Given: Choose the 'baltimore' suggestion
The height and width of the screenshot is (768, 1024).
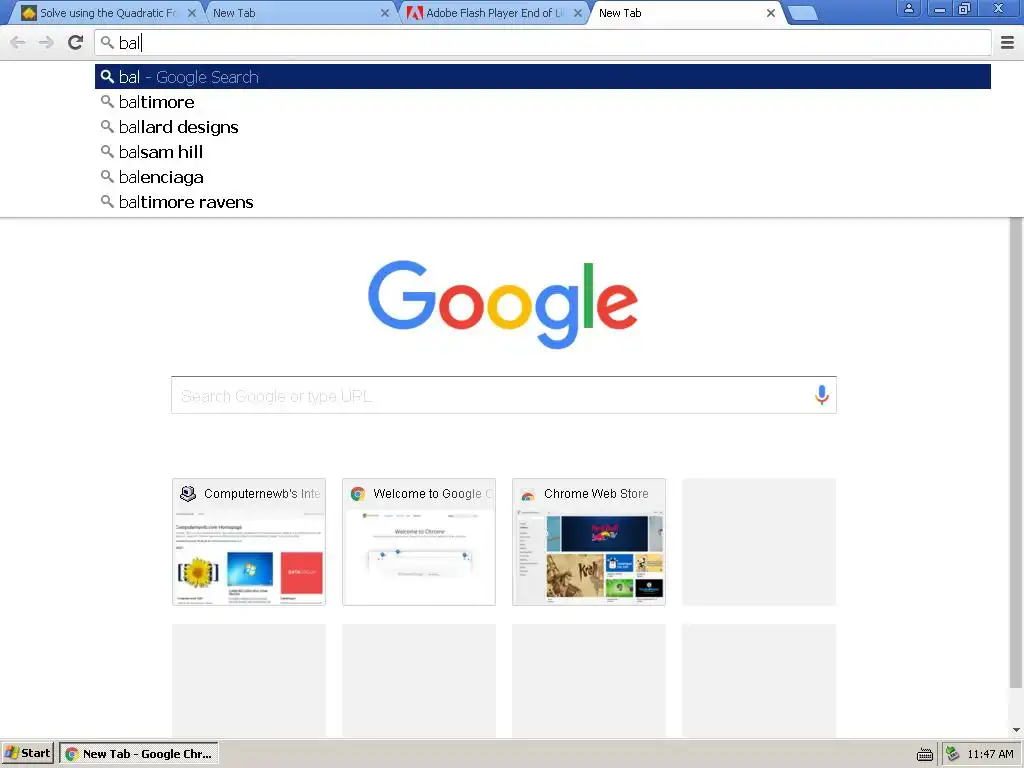Looking at the screenshot, I should [x=543, y=102].
